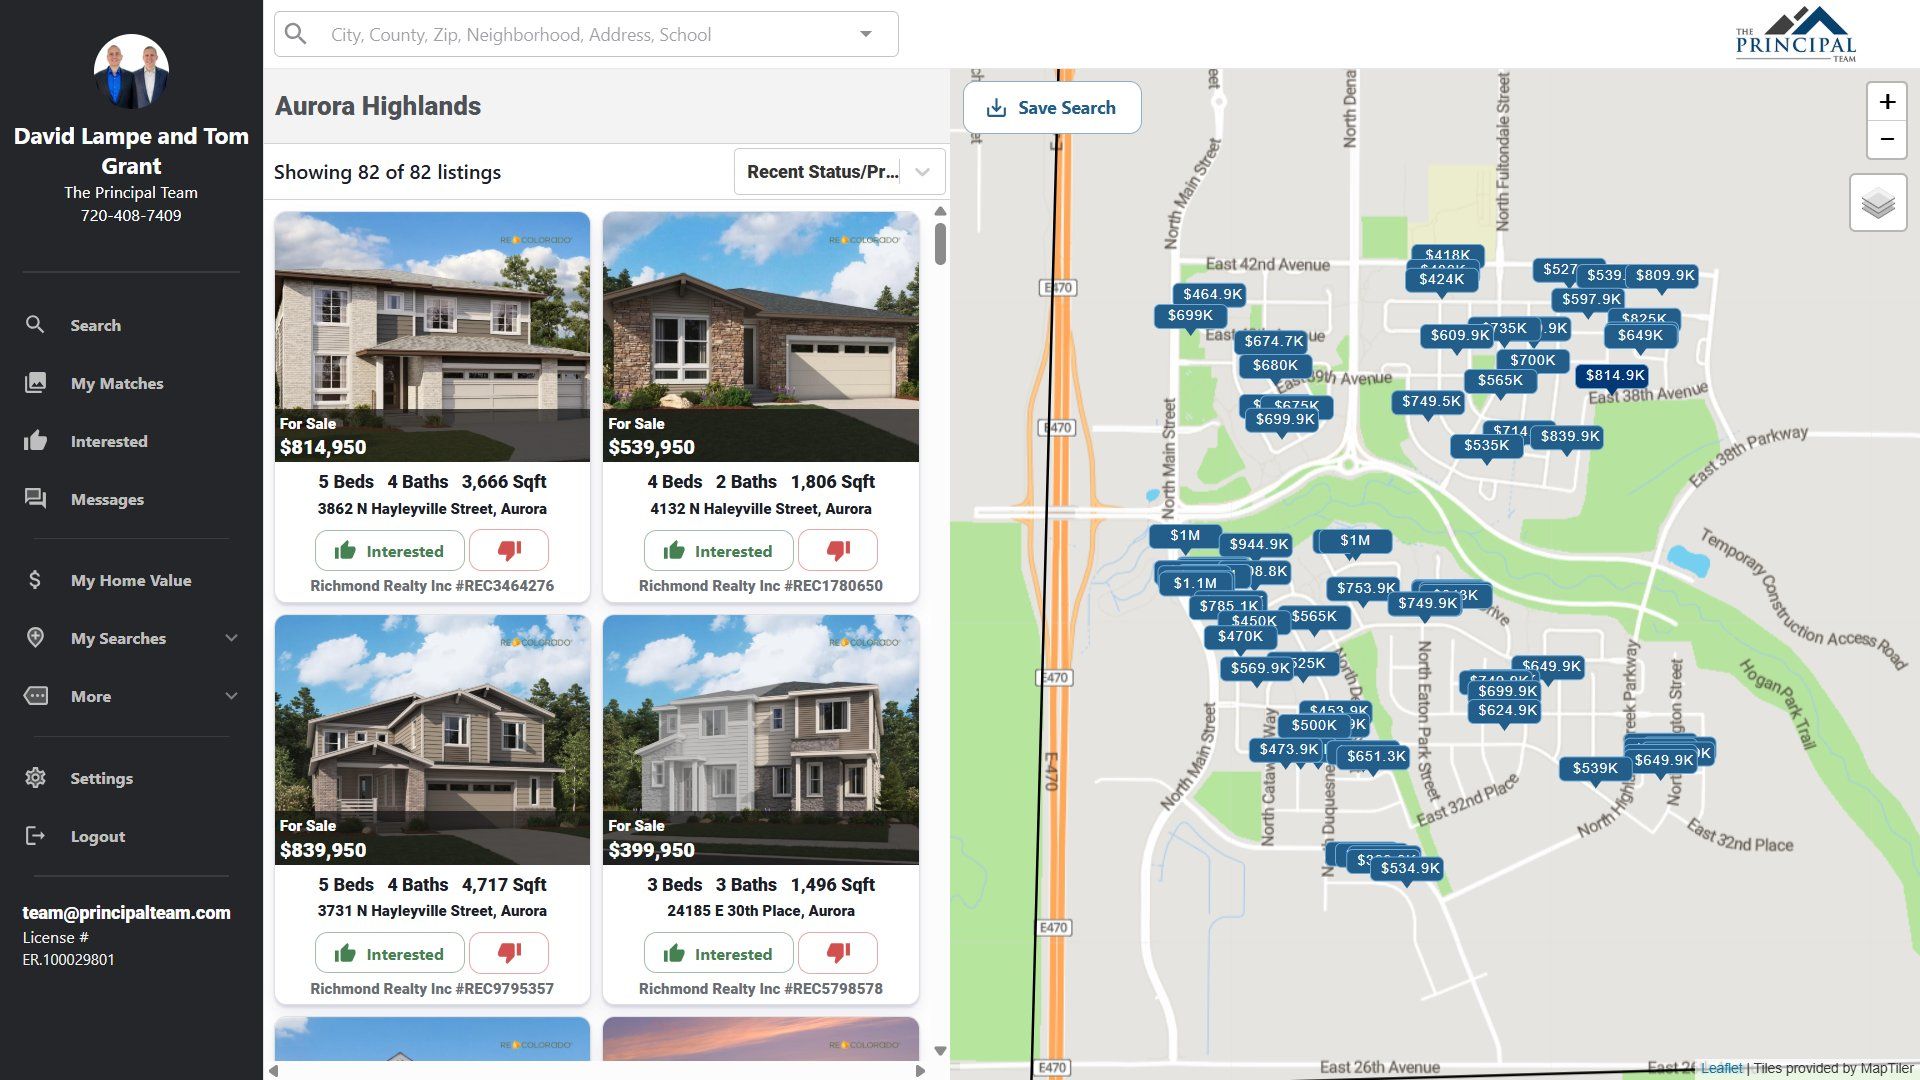Open the $814,950 listing photo
The image size is (1920, 1080).
click(x=432, y=337)
